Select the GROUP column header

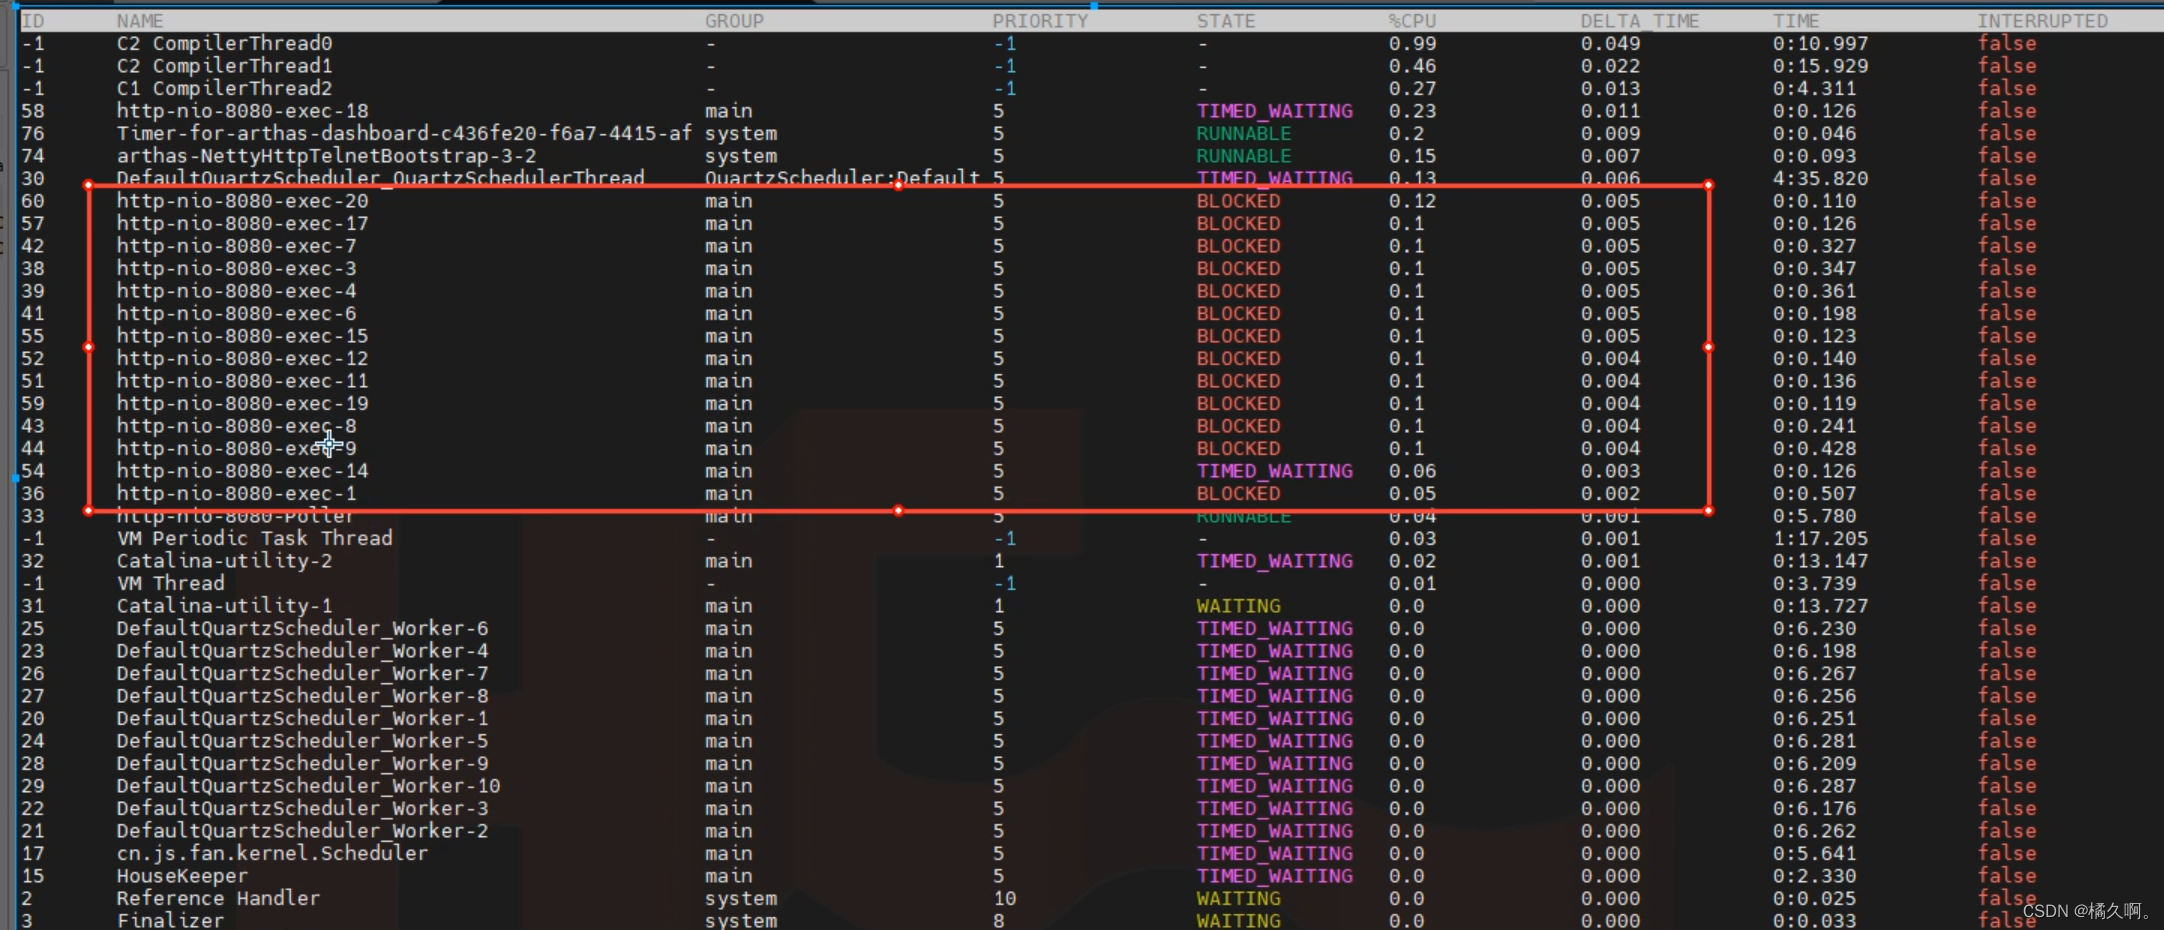coord(734,21)
